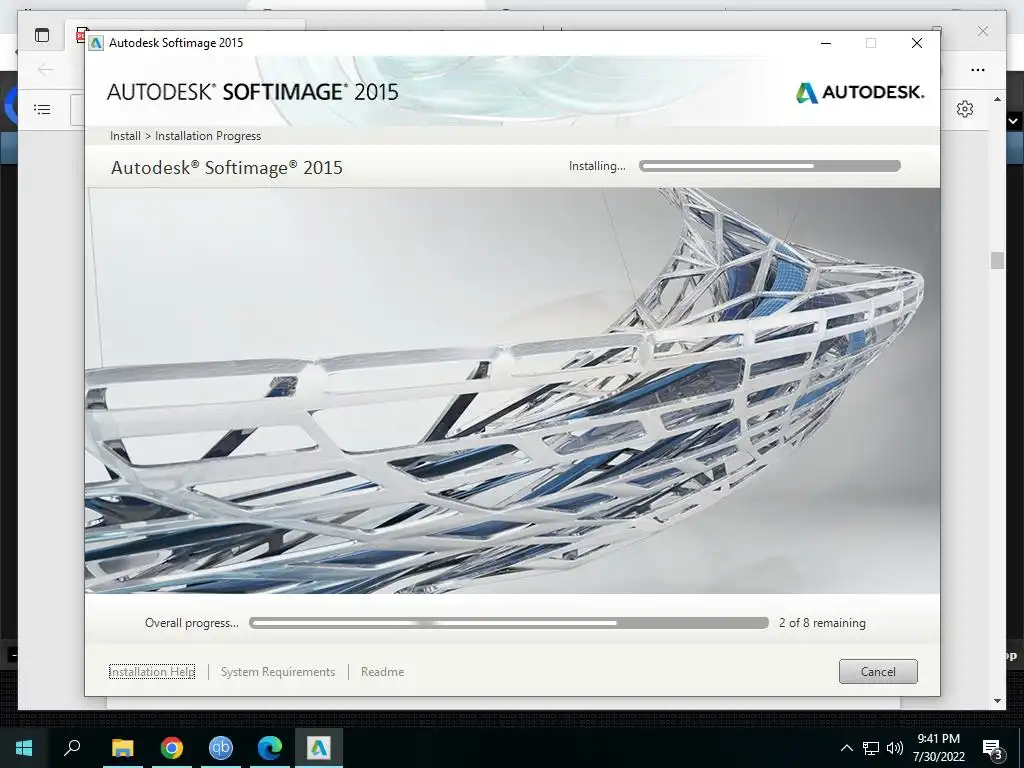
Task: Click the 'Install > Installation Progress' breadcrumb
Action: tap(185, 136)
